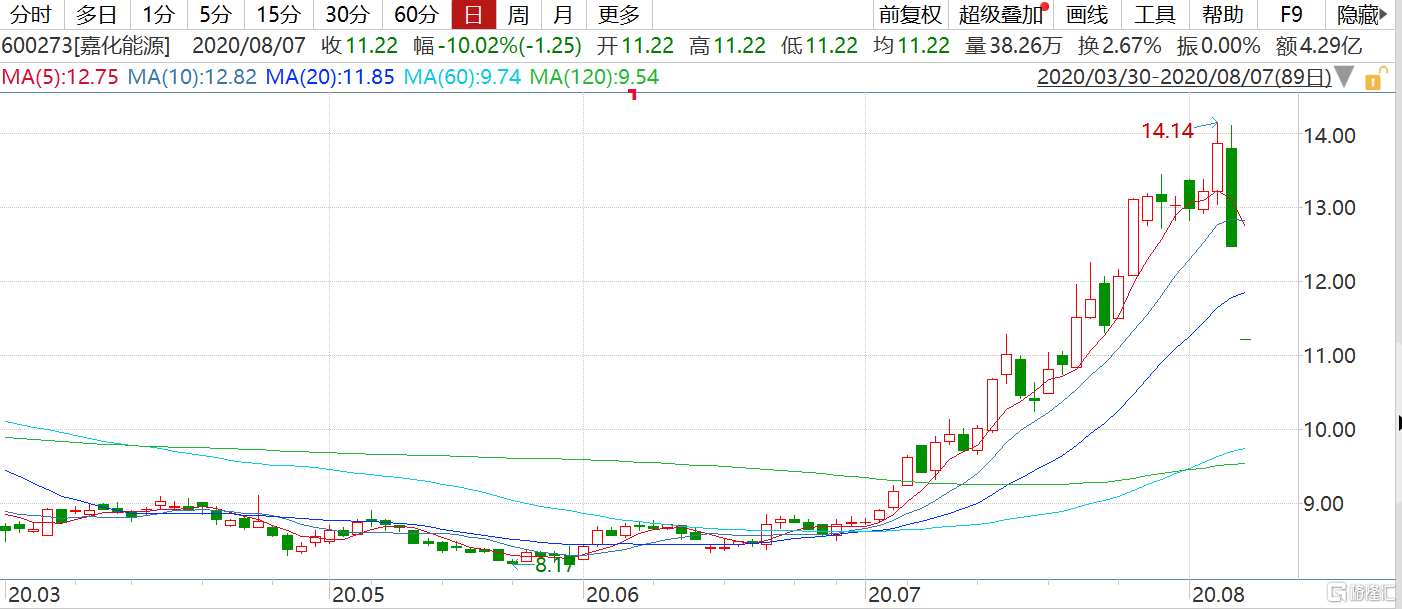Switch to the 月 monthly tab
Viewport: 1402px width, 609px height.
pos(564,14)
